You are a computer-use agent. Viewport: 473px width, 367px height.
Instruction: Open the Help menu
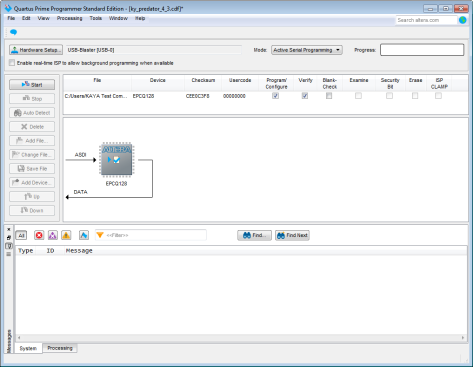click(140, 18)
